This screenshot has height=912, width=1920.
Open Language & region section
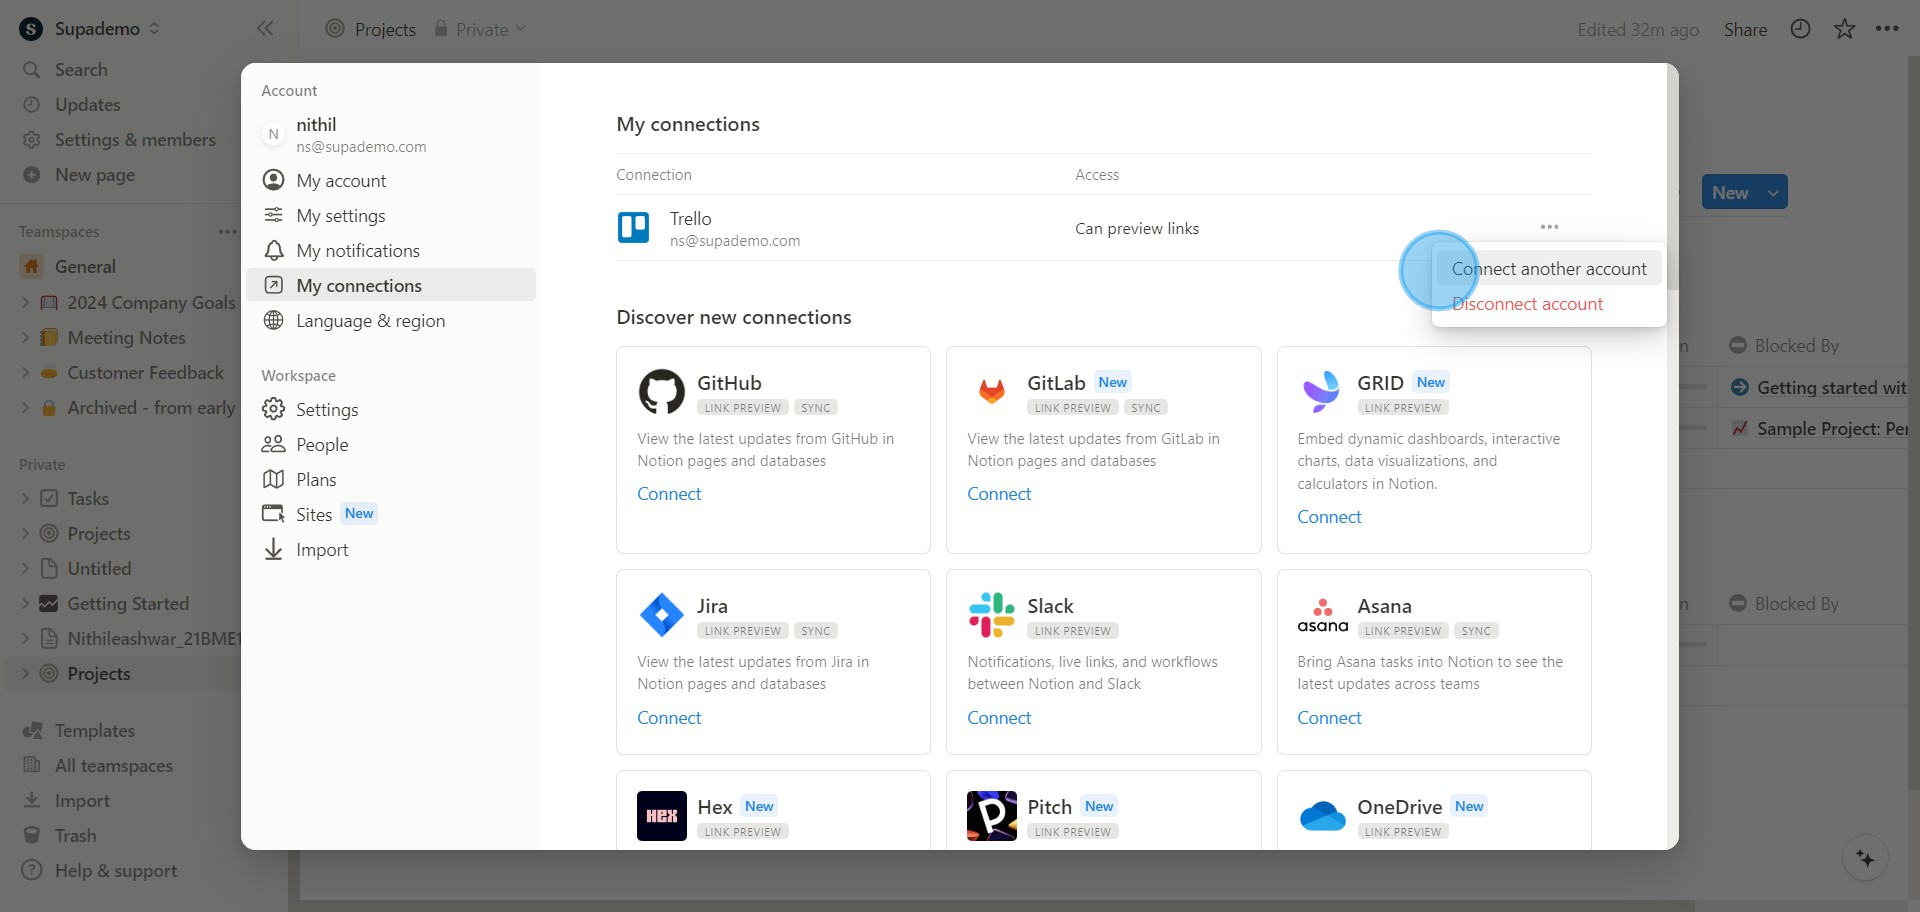click(x=391, y=320)
